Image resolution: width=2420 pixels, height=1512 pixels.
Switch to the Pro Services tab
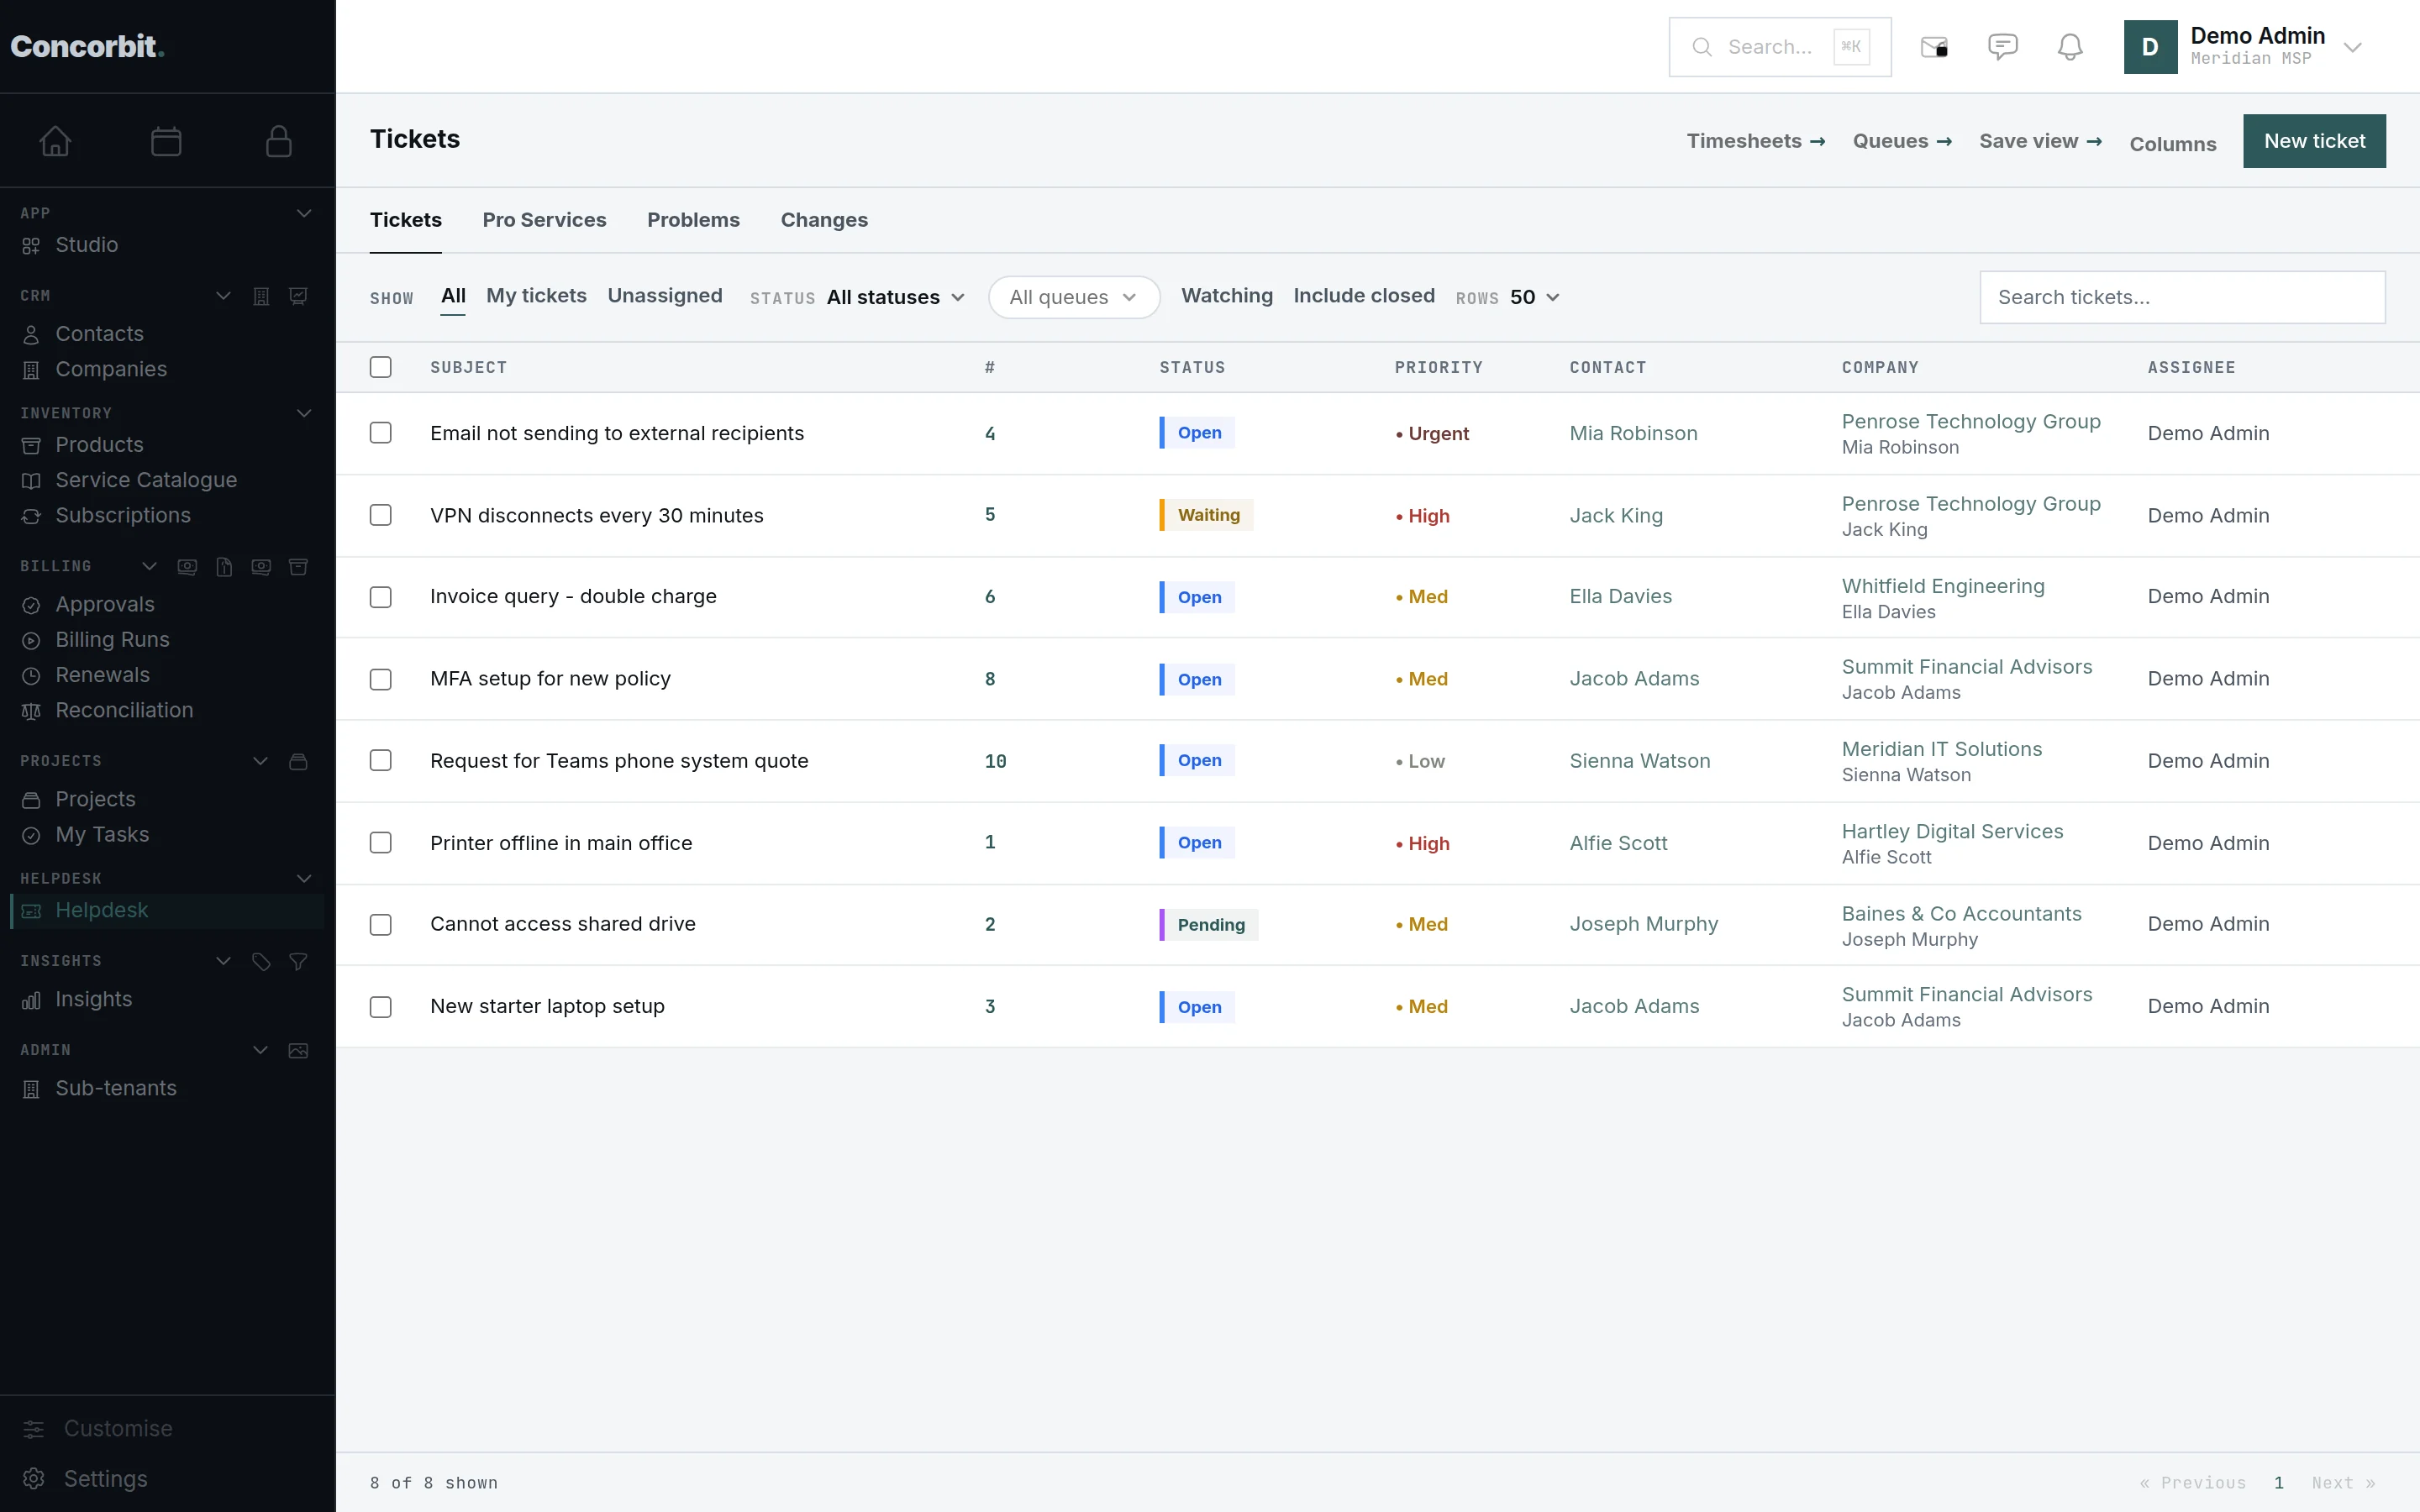pos(544,220)
